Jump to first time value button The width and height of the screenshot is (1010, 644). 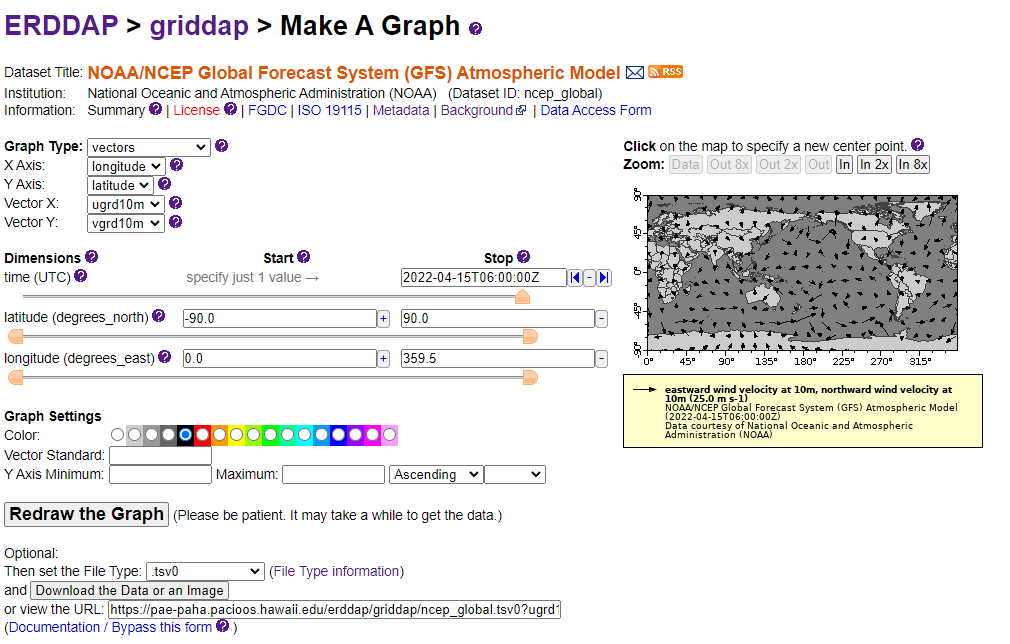575,278
